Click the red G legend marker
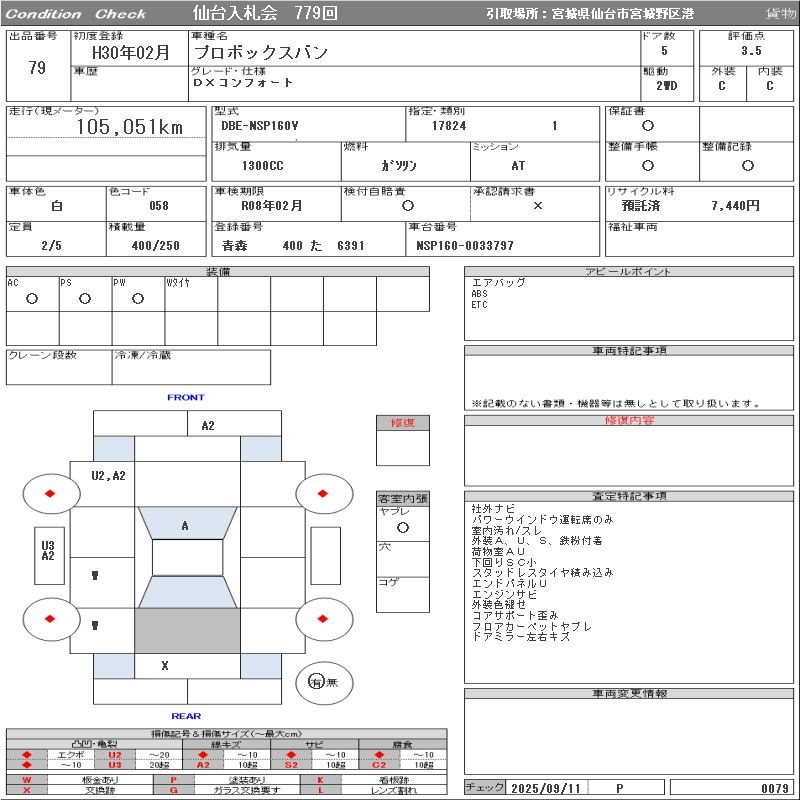The height and width of the screenshot is (800, 800). click(173, 790)
